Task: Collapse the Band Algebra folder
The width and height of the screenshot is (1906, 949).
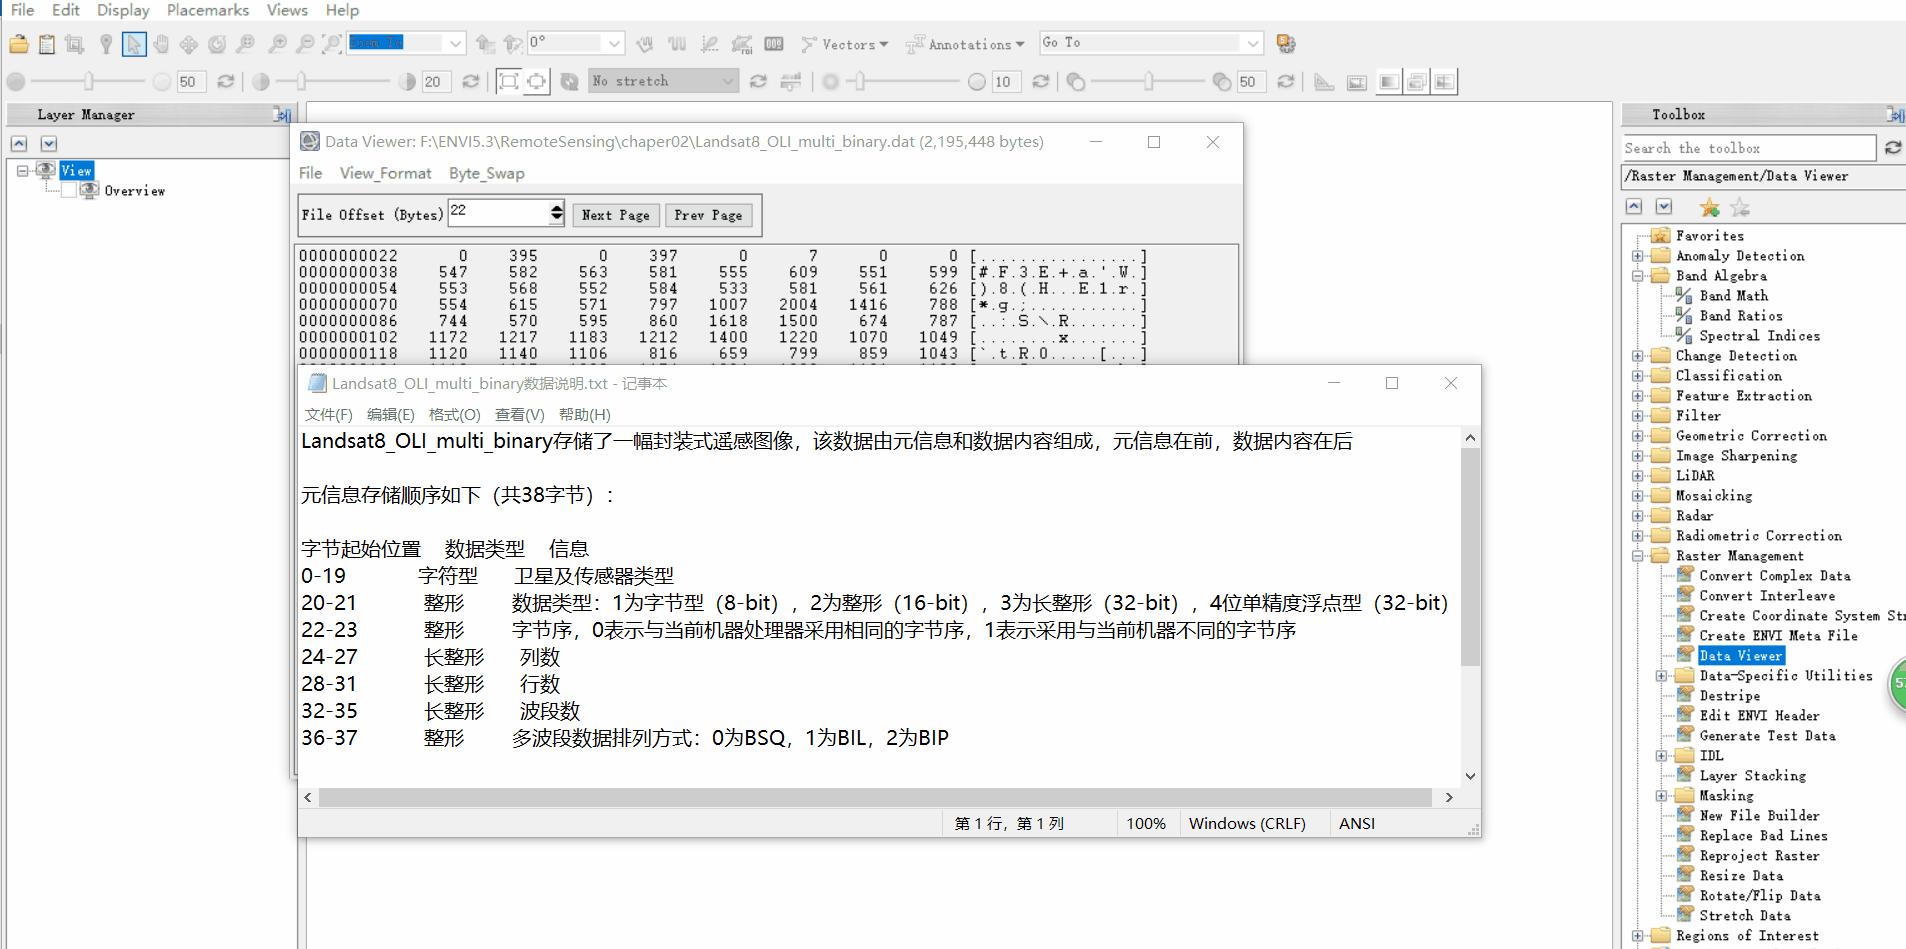Action: tap(1637, 276)
